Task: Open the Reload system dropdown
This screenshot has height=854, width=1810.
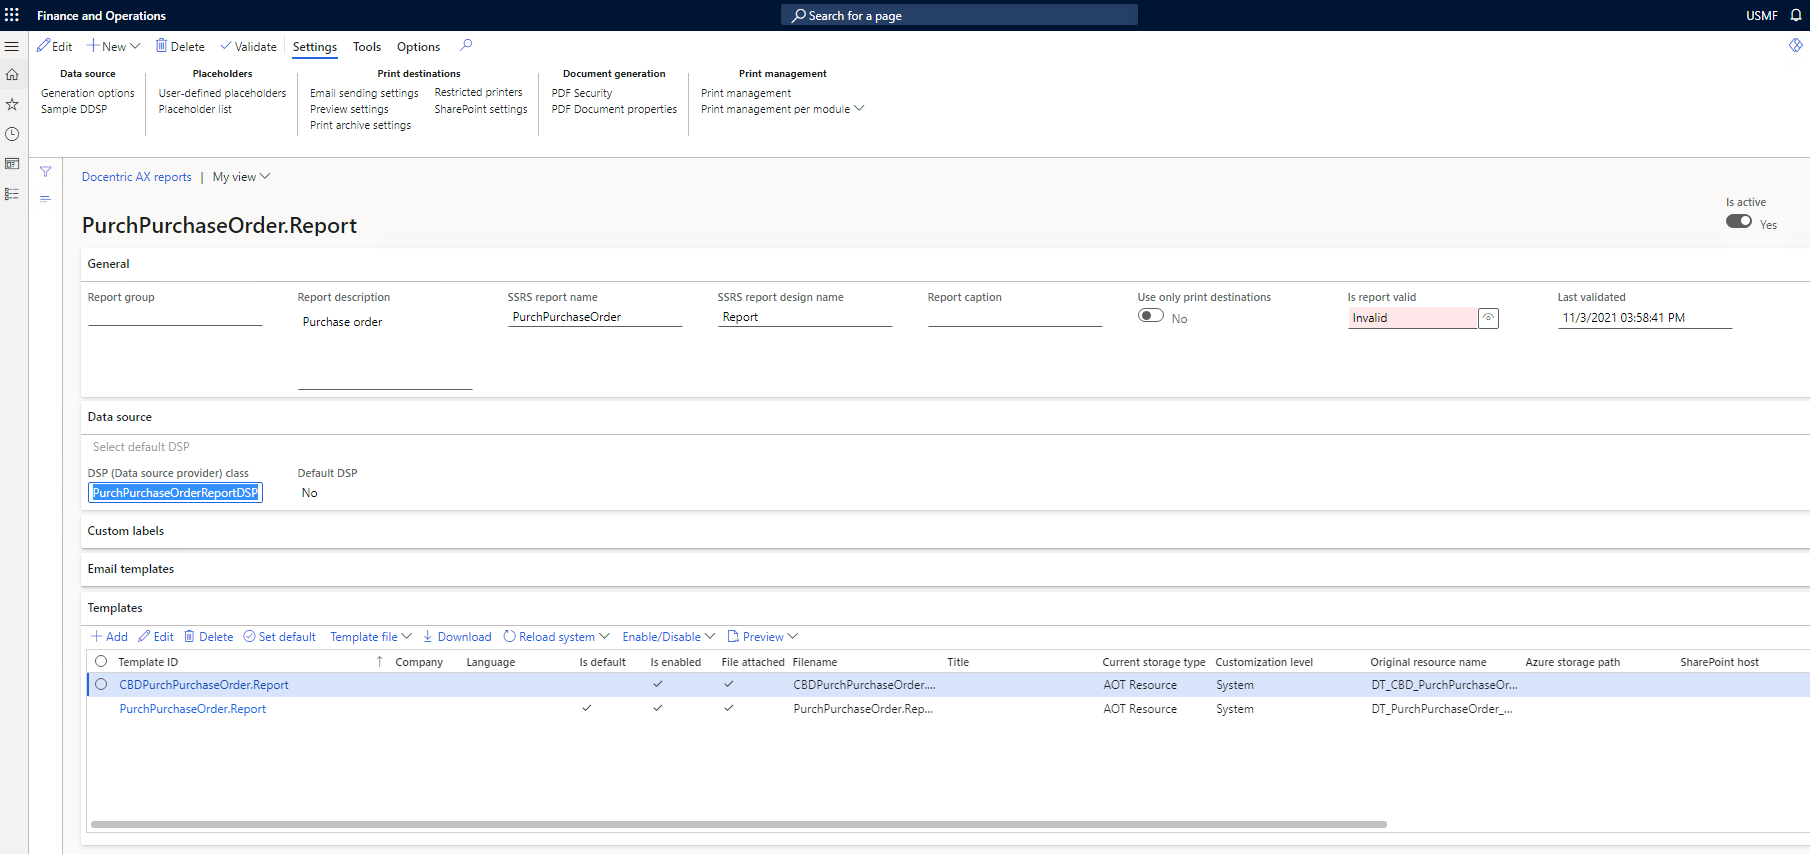Action: pyautogui.click(x=556, y=637)
